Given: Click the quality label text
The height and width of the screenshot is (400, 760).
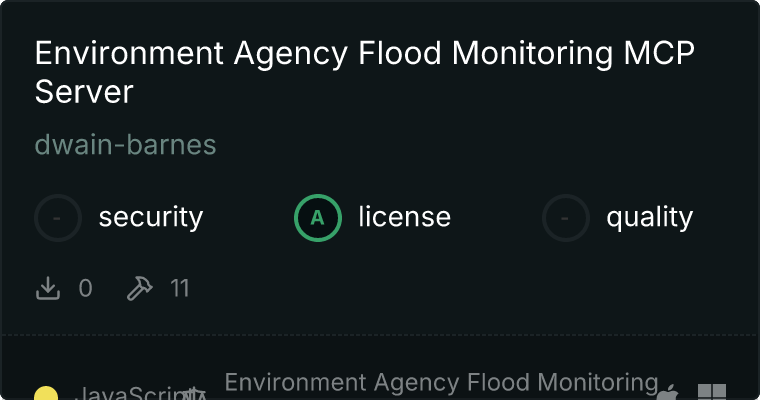Looking at the screenshot, I should tap(649, 217).
